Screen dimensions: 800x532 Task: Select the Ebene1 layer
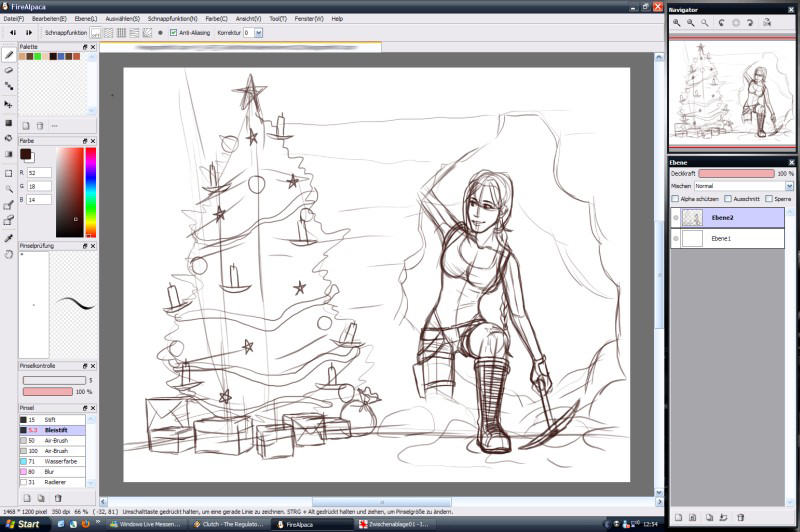click(x=728, y=239)
